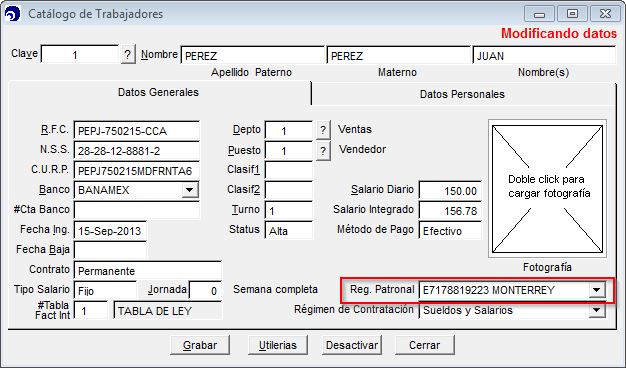Click the Ventas department label
Image resolution: width=626 pixels, height=368 pixels.
[x=355, y=129]
